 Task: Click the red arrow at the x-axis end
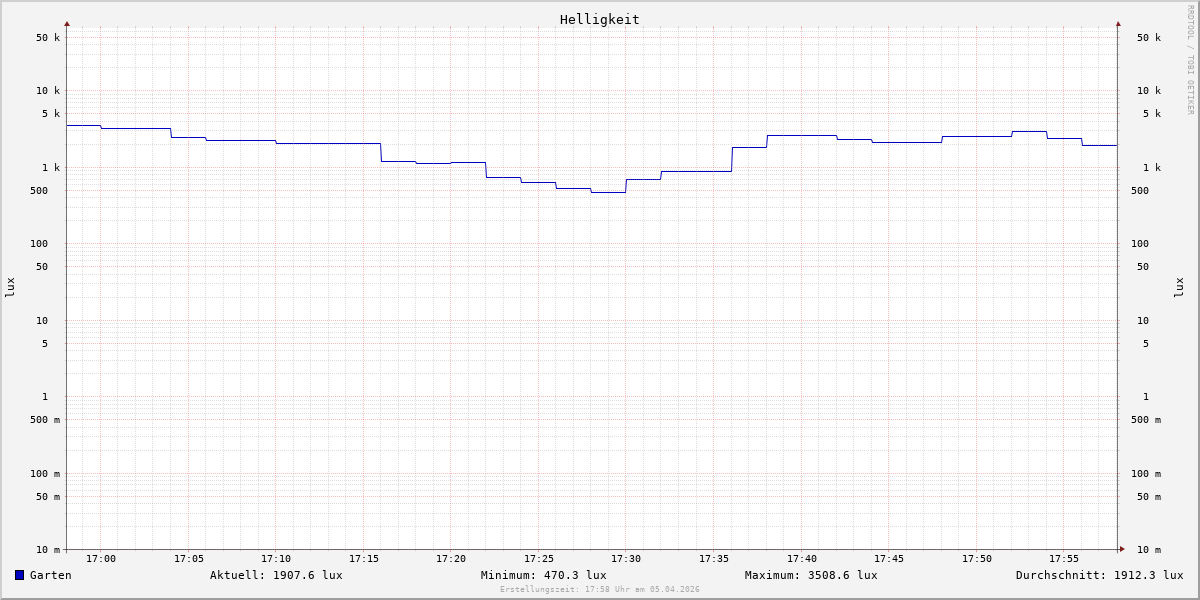click(x=1122, y=549)
